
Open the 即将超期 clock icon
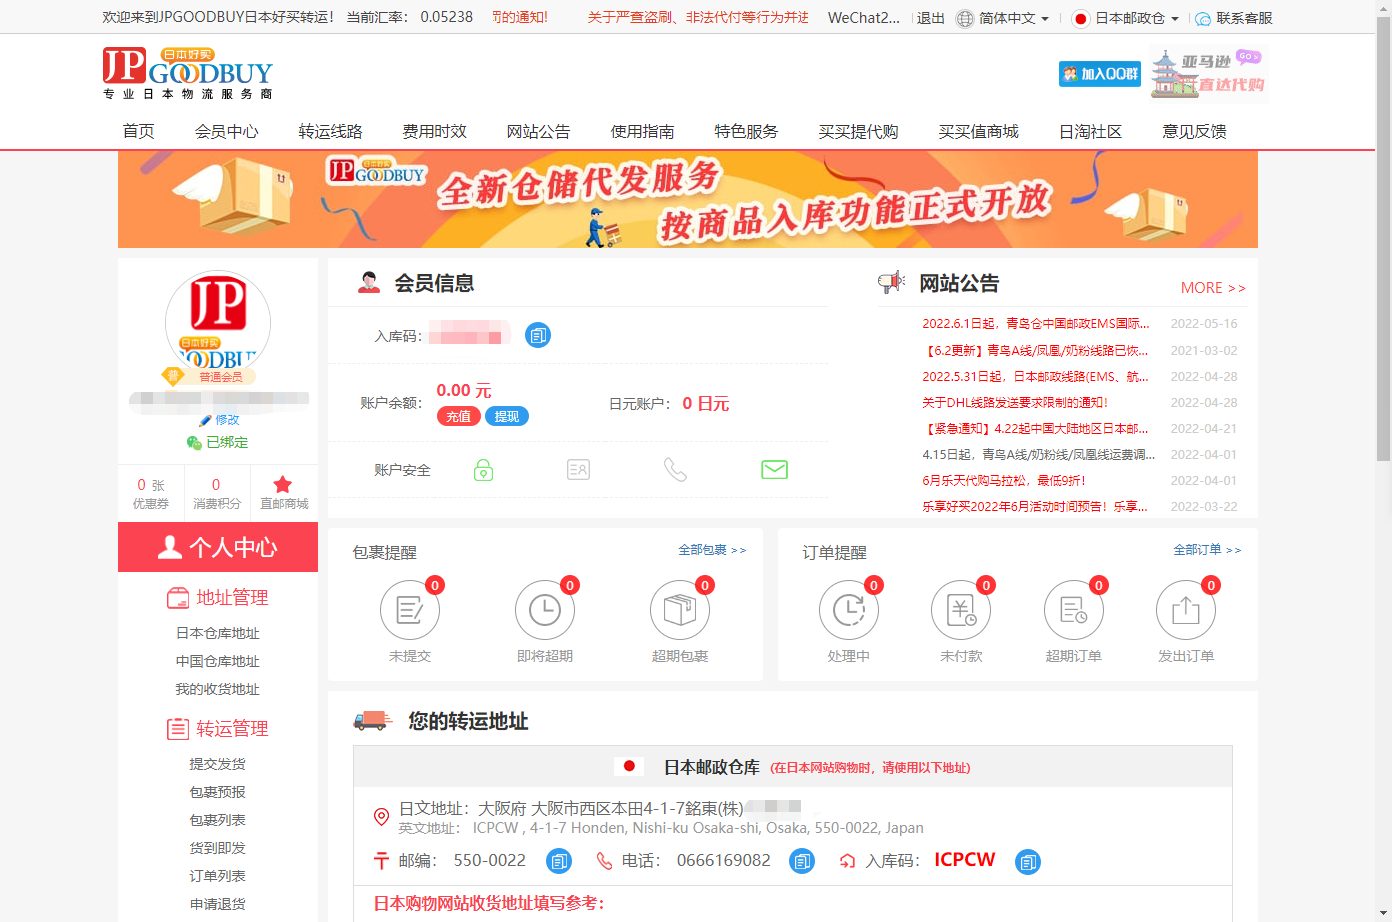pyautogui.click(x=545, y=610)
